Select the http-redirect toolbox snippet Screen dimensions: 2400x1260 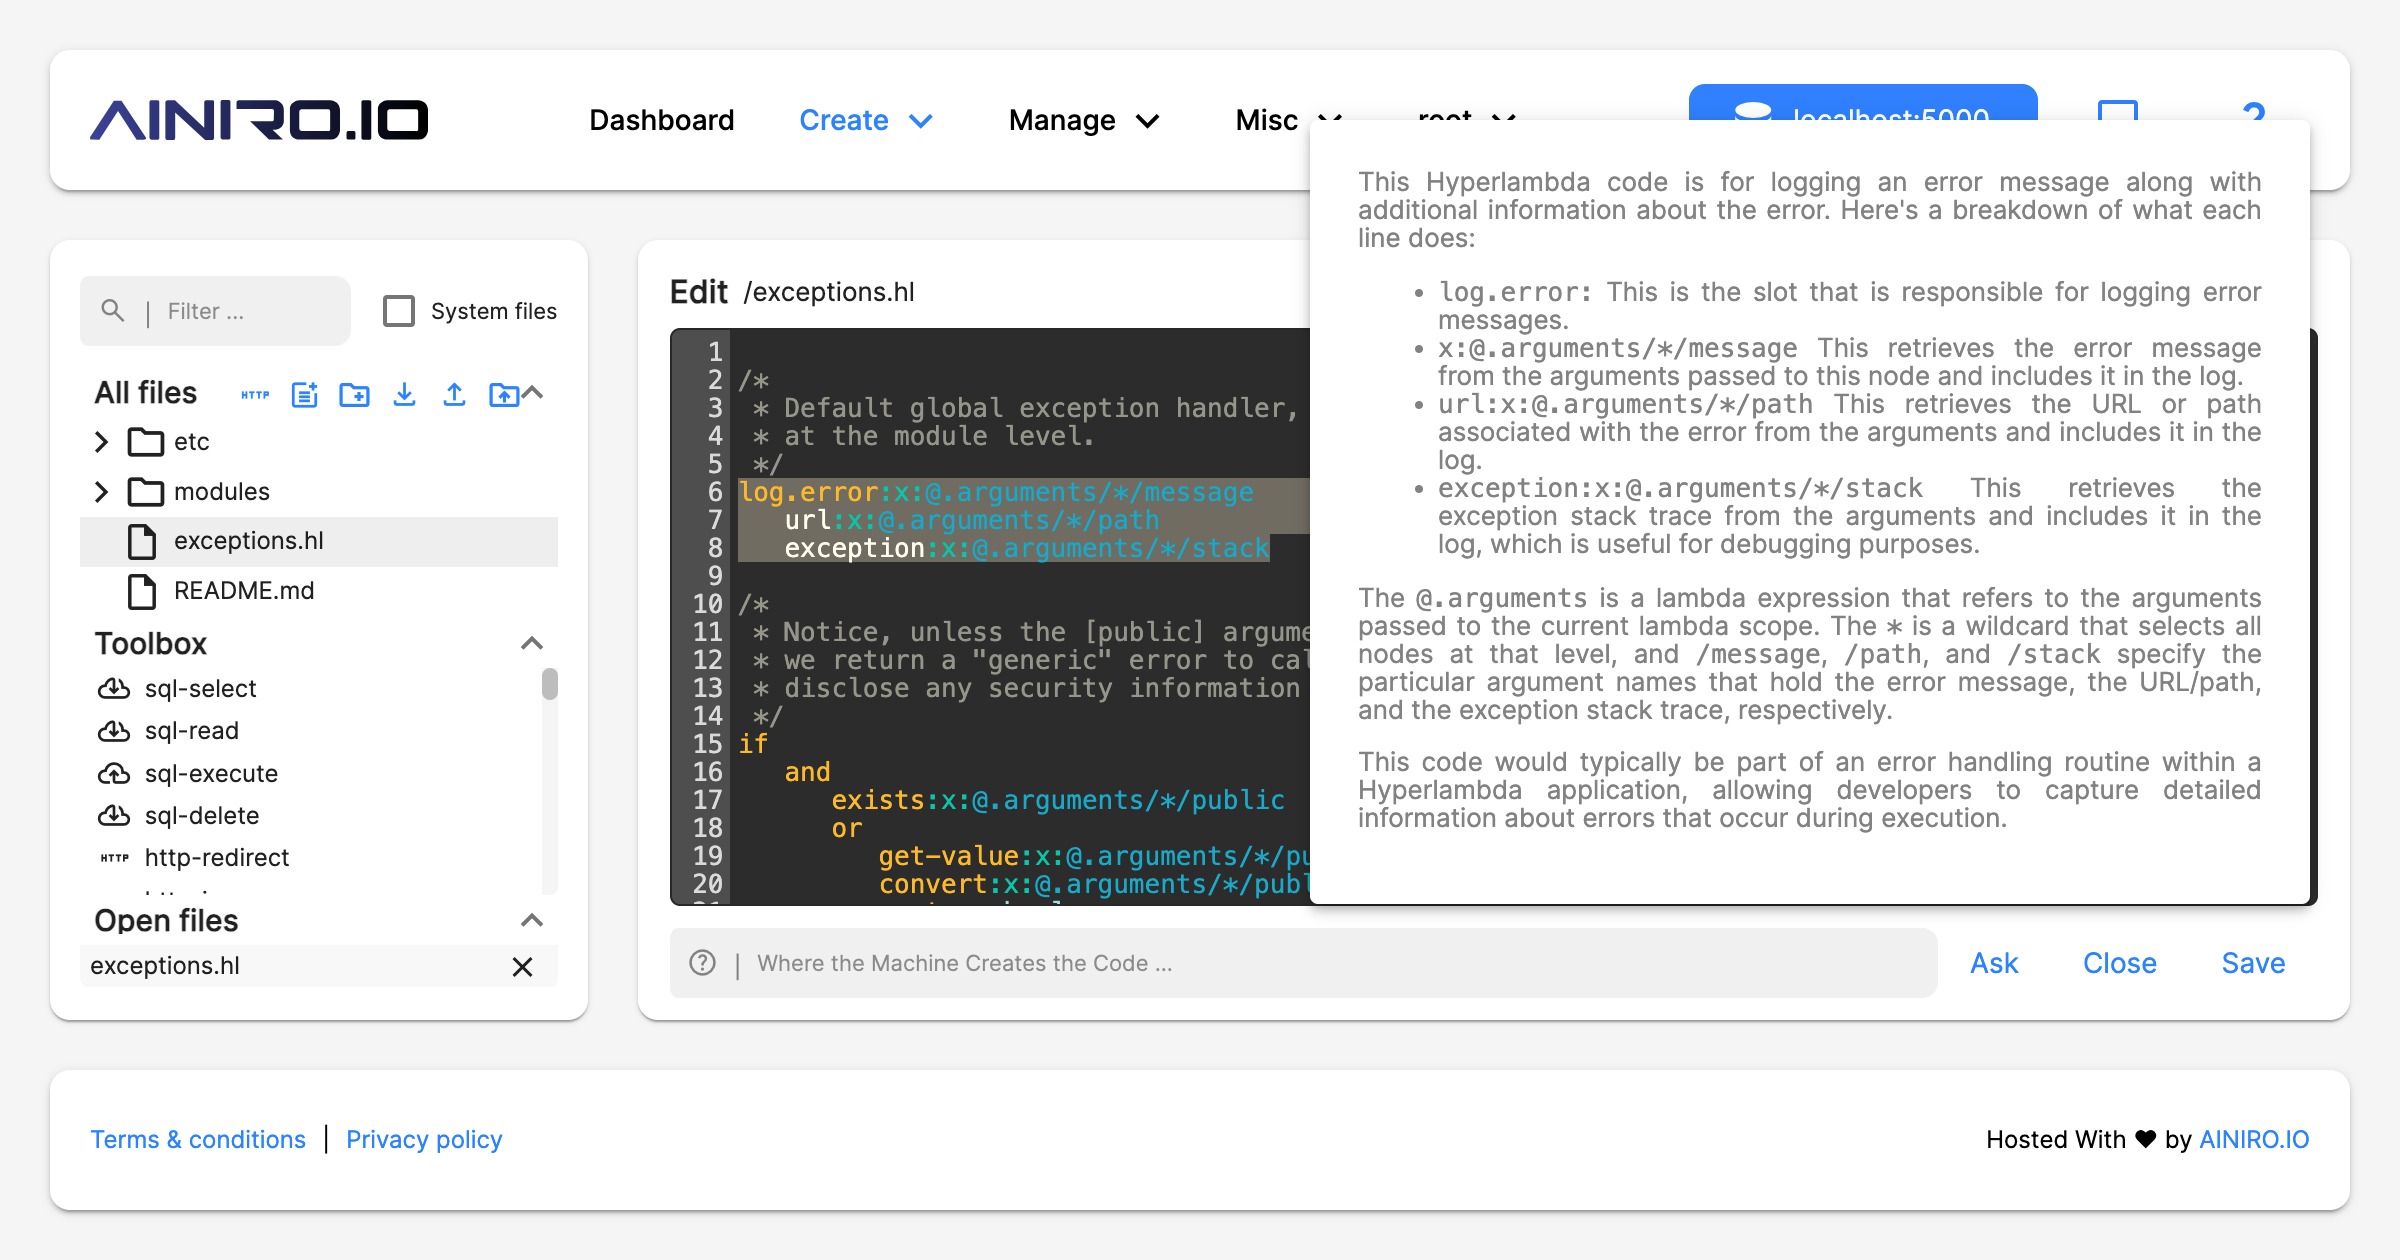[x=216, y=857]
